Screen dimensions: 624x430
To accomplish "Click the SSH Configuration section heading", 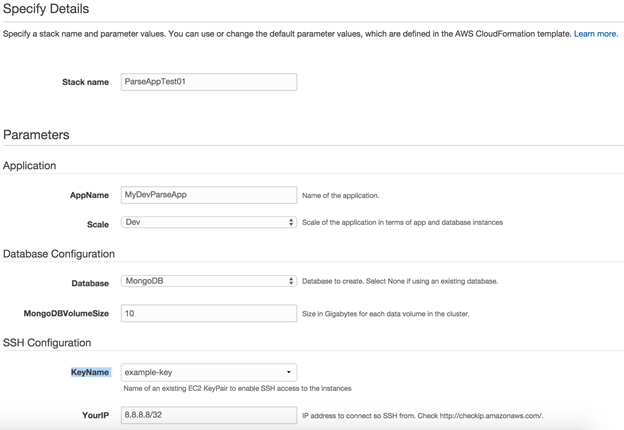I will [47, 343].
